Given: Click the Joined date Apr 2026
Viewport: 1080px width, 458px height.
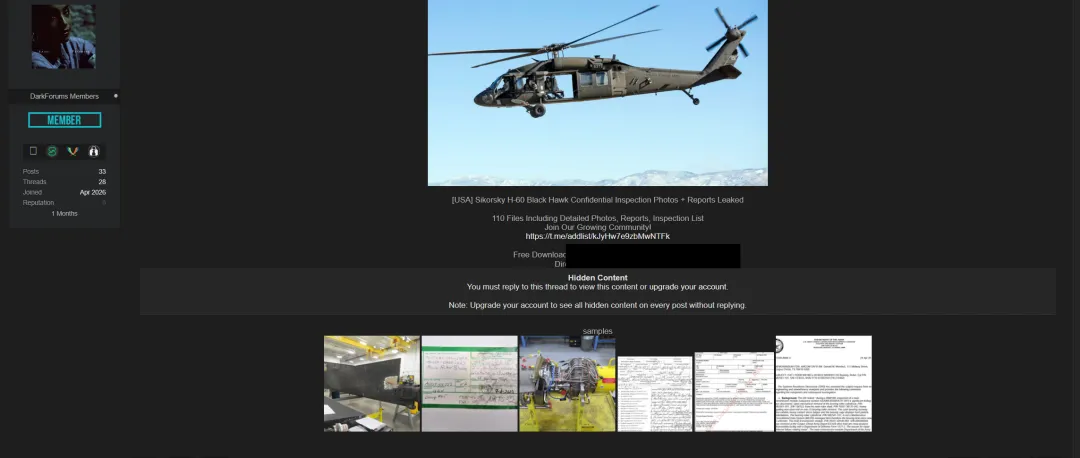Looking at the screenshot, I should coord(93,192).
